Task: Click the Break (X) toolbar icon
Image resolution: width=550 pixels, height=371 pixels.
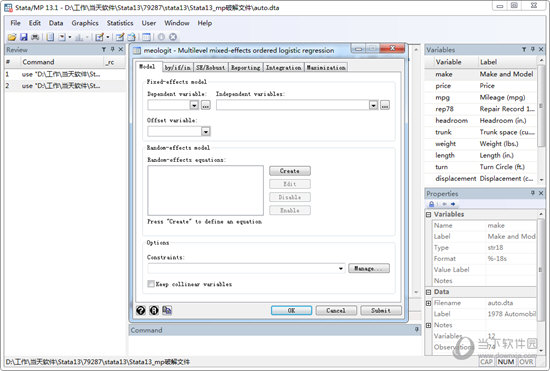Action: pyautogui.click(x=173, y=37)
